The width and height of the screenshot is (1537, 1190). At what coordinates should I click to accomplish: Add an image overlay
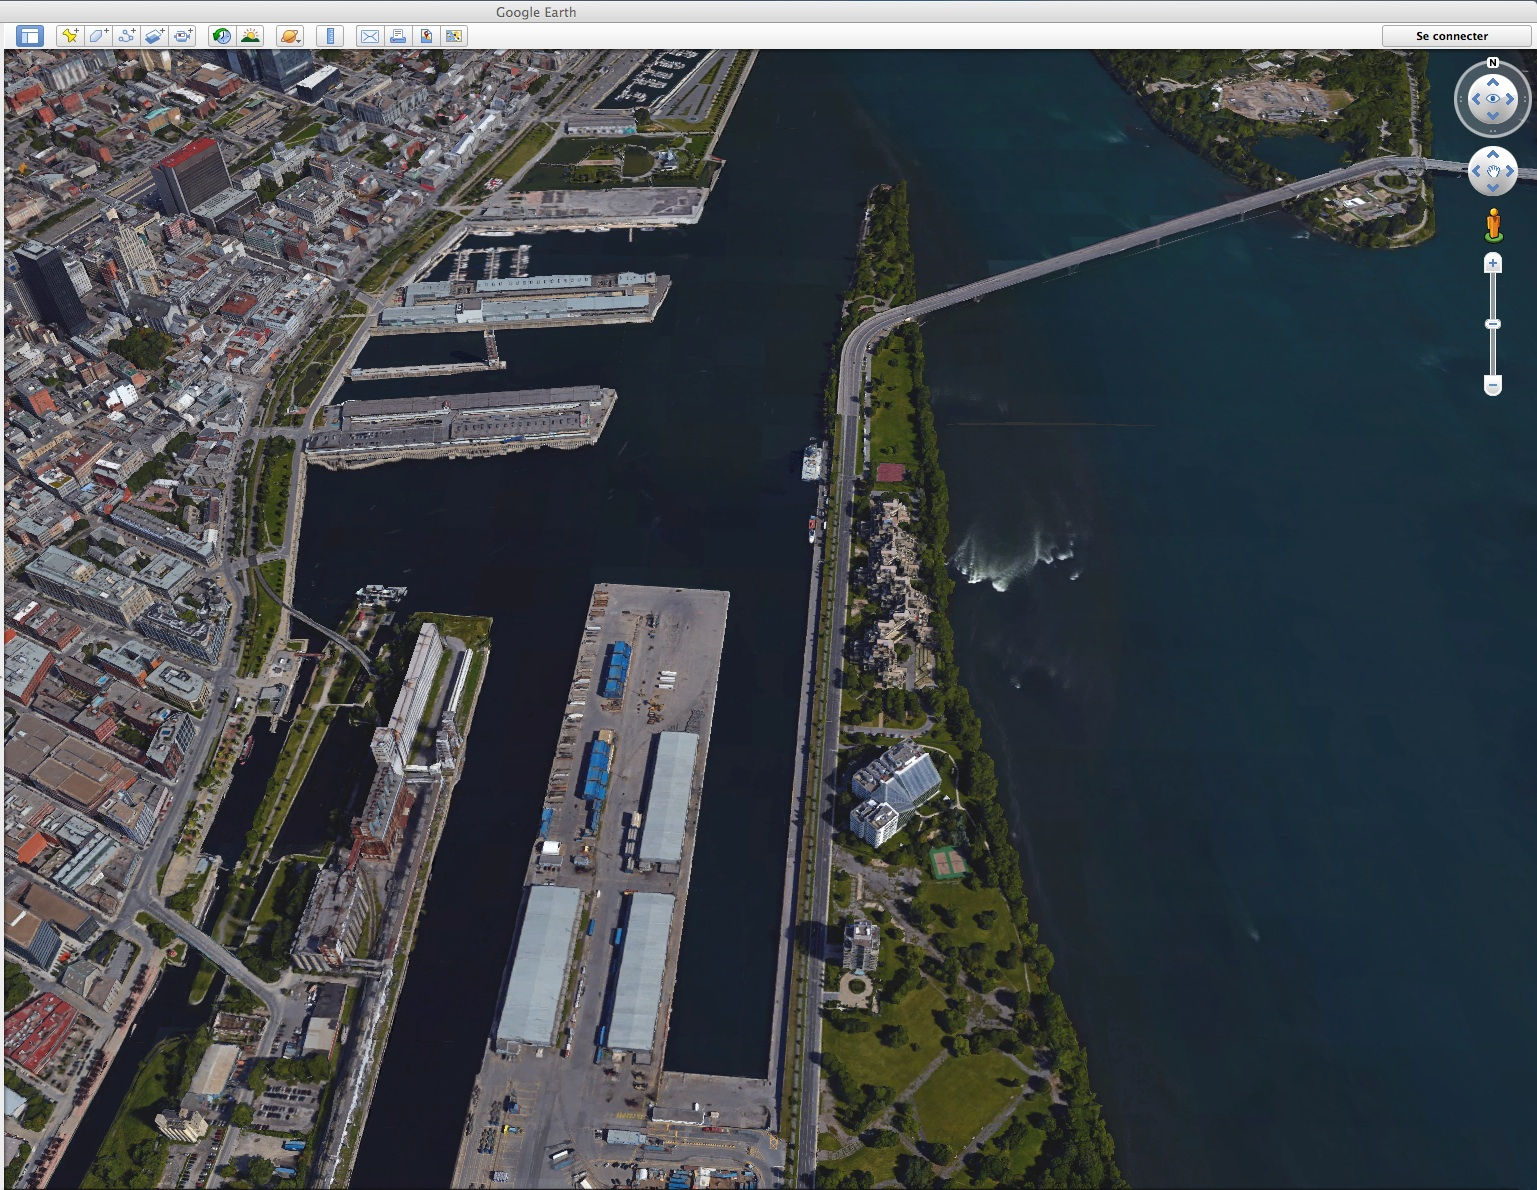click(154, 36)
